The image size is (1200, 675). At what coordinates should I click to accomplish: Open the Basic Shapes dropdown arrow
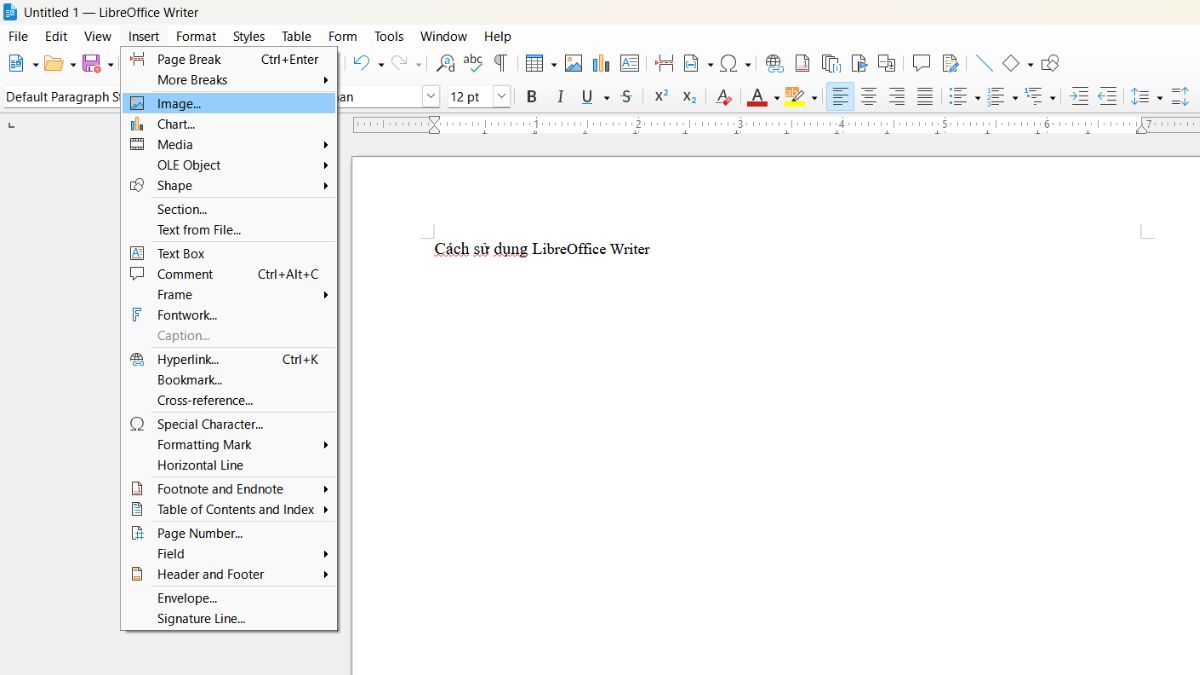coord(1030,64)
